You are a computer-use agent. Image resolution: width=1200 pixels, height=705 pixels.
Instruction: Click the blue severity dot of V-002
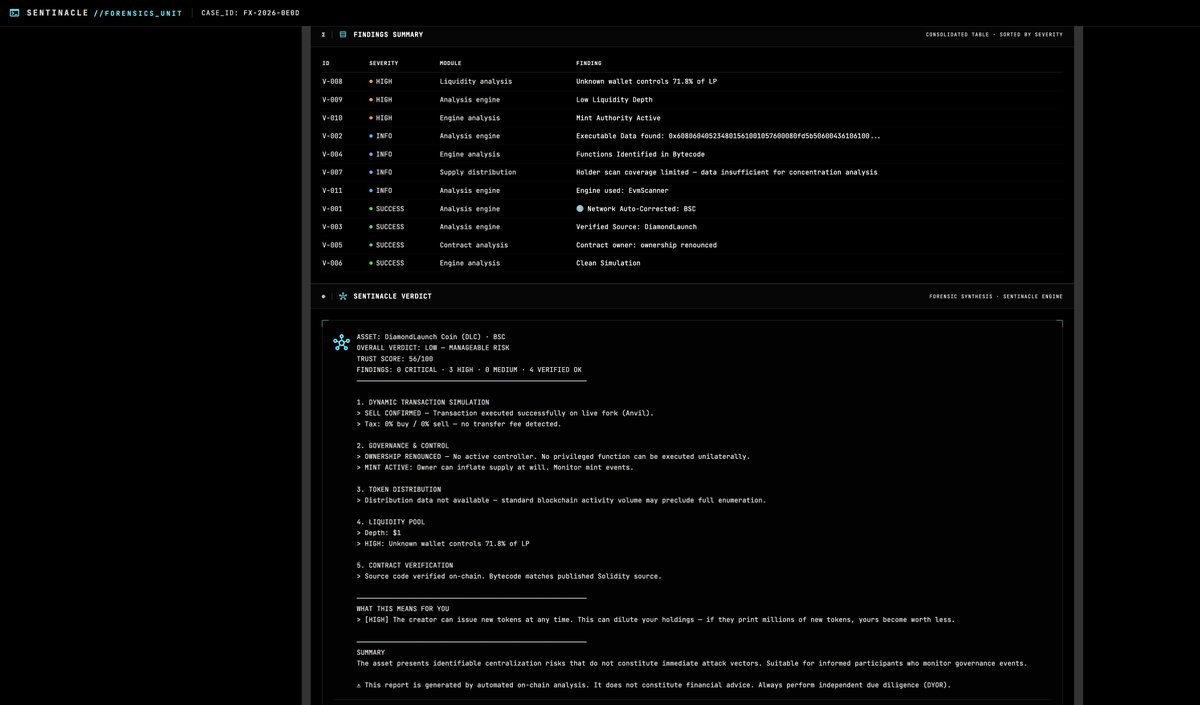[372, 136]
